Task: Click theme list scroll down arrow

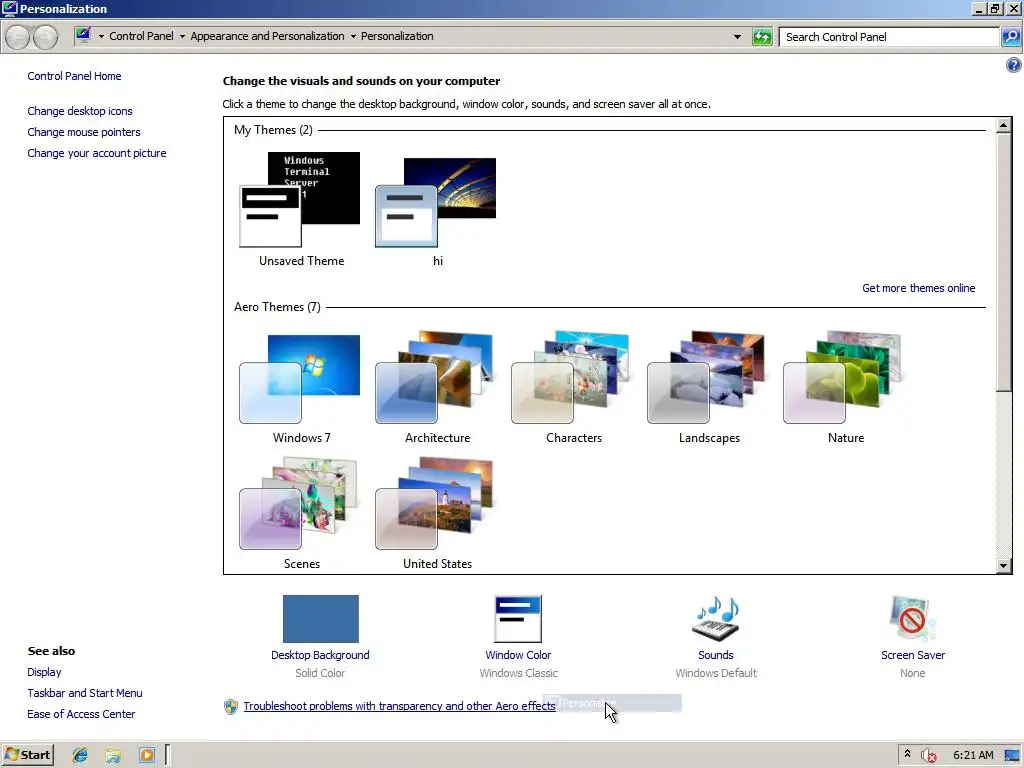Action: pyautogui.click(x=1004, y=566)
